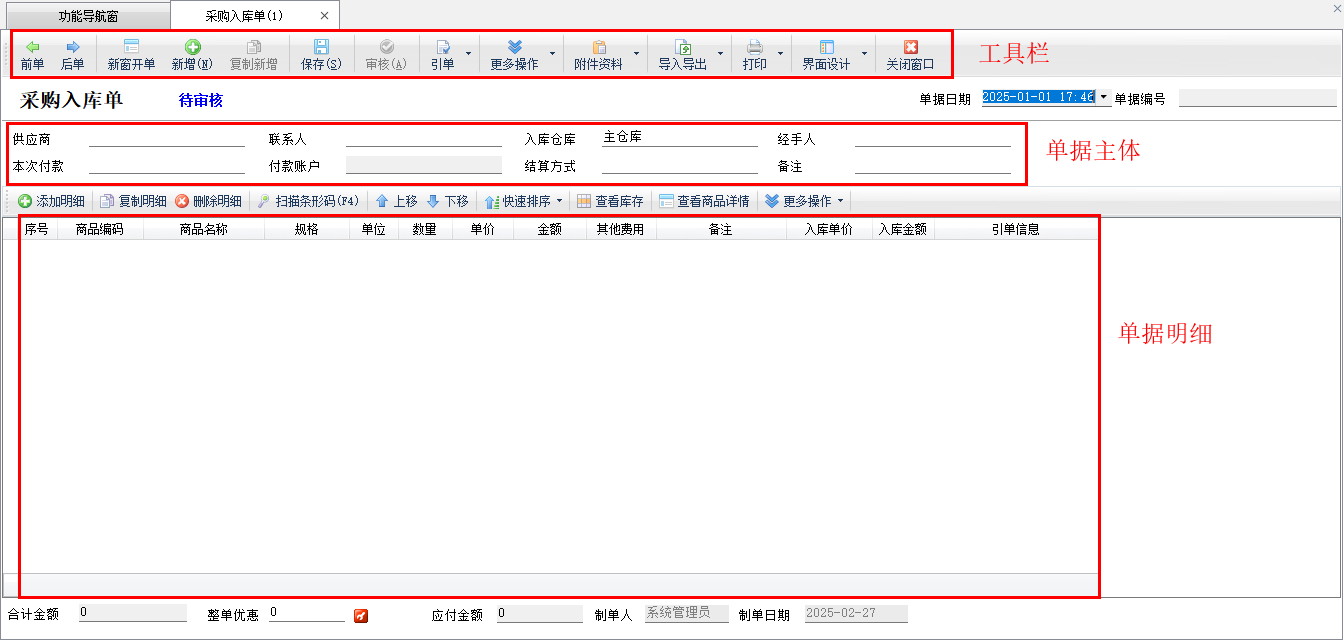Open the 打印 print dropdown arrow
Screen dimensions: 1344x641
tap(780, 54)
